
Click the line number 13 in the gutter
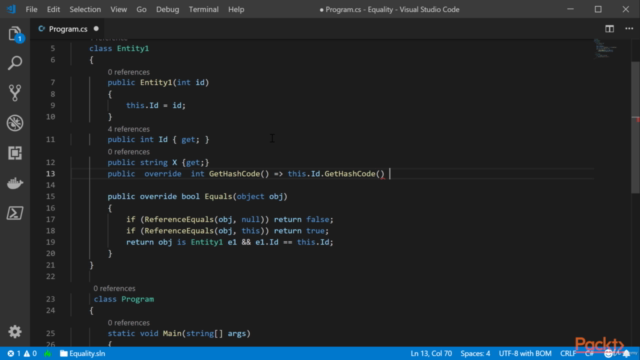click(50, 173)
